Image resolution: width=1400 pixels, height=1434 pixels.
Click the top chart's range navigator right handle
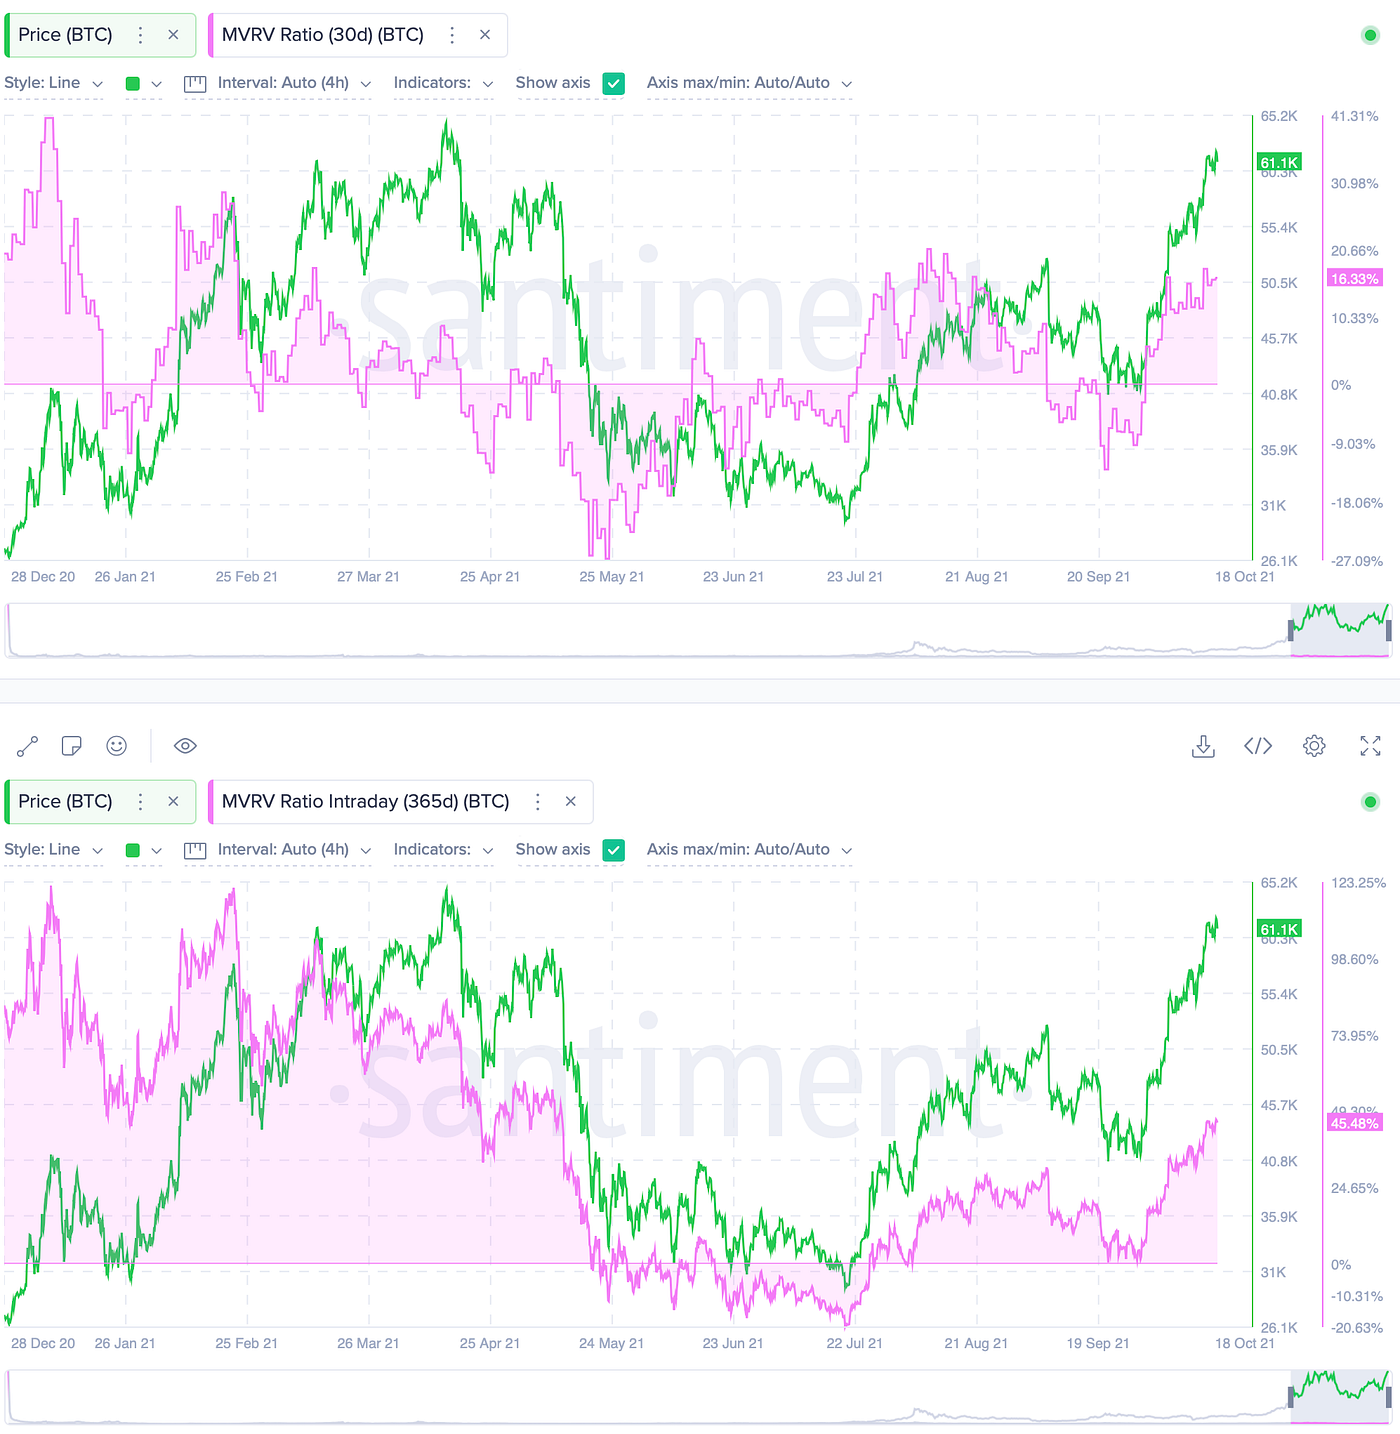[x=1389, y=631]
